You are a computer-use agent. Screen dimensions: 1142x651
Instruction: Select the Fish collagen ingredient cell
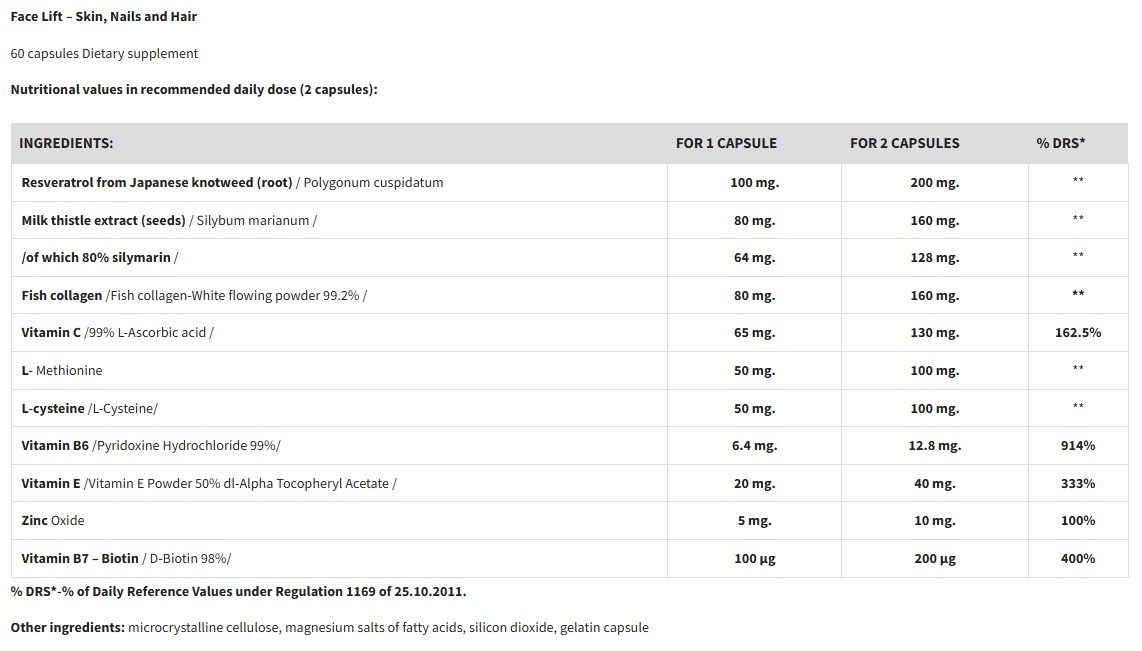click(194, 295)
